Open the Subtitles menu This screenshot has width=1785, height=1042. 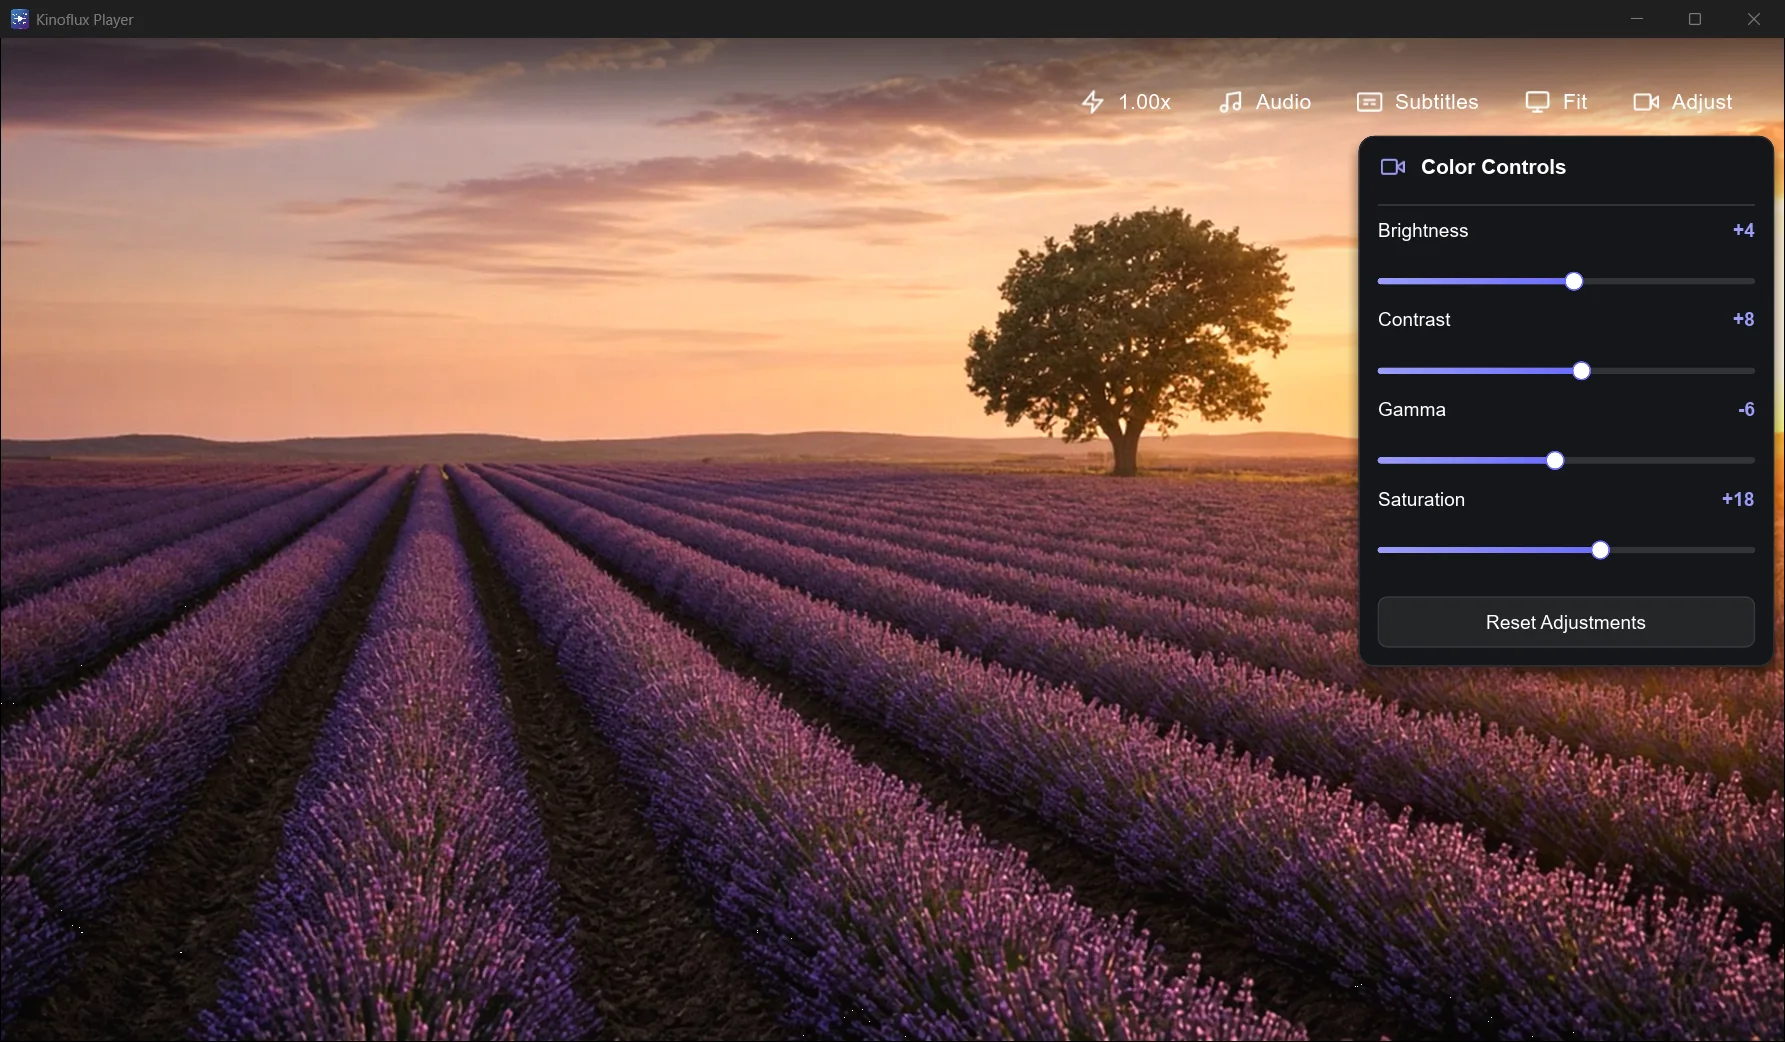[1417, 102]
